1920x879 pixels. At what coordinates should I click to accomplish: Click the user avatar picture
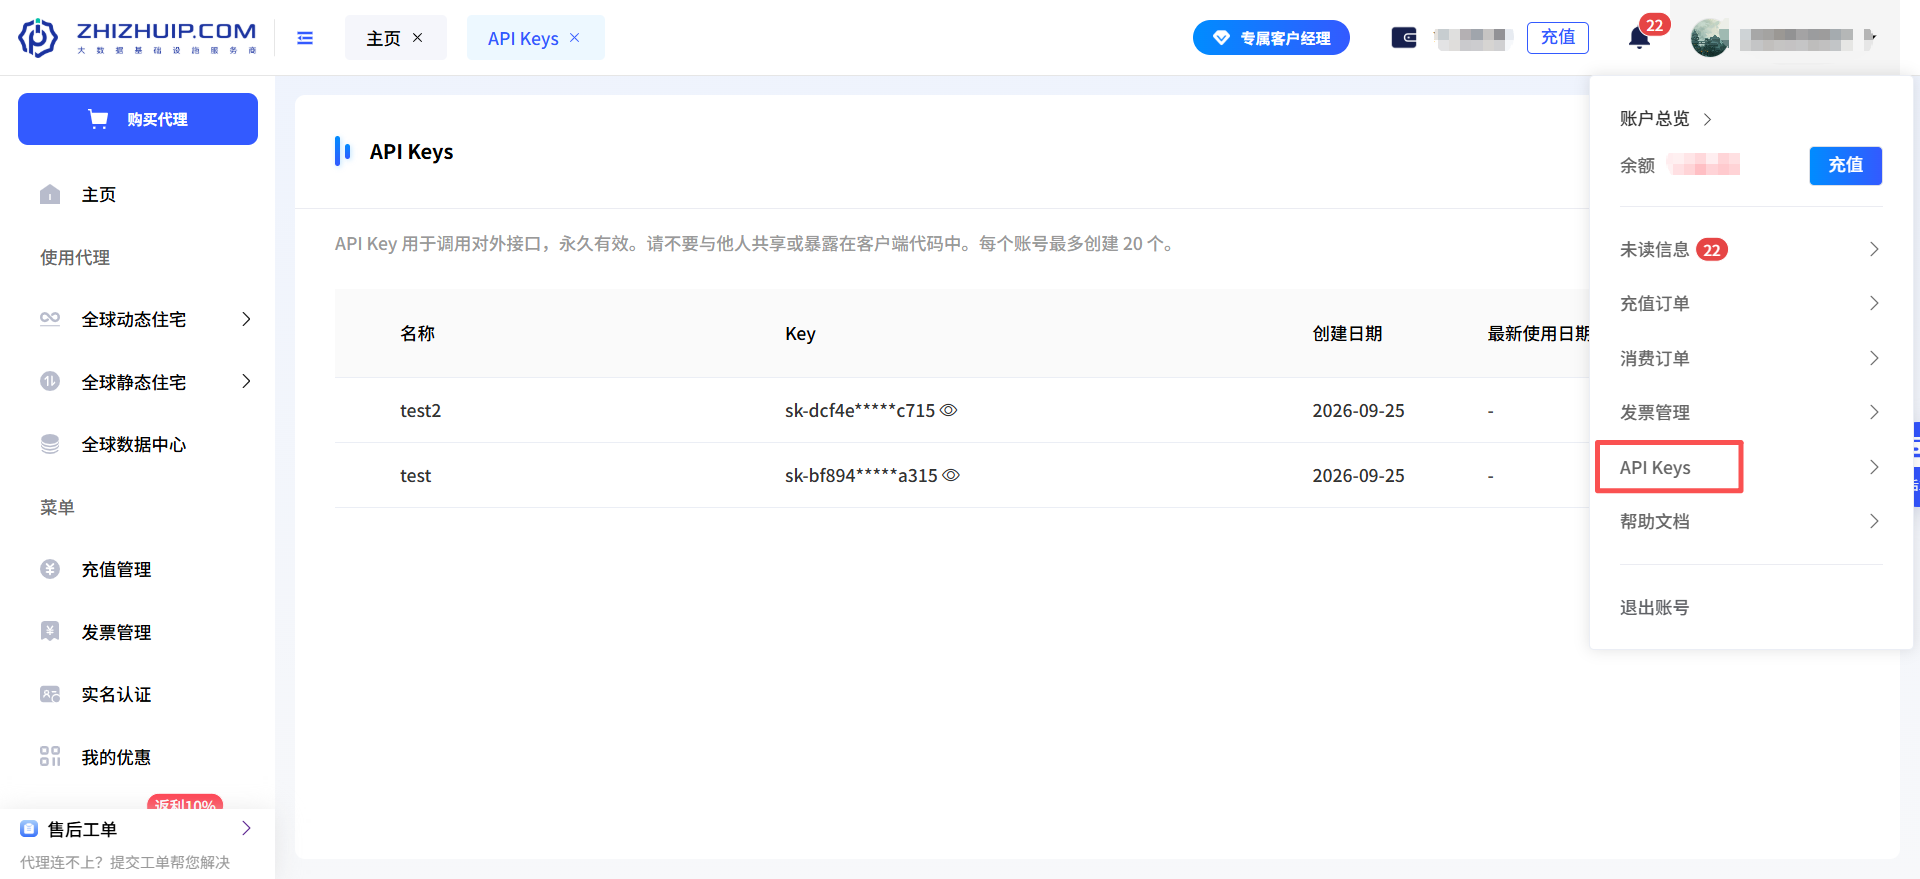(x=1710, y=38)
